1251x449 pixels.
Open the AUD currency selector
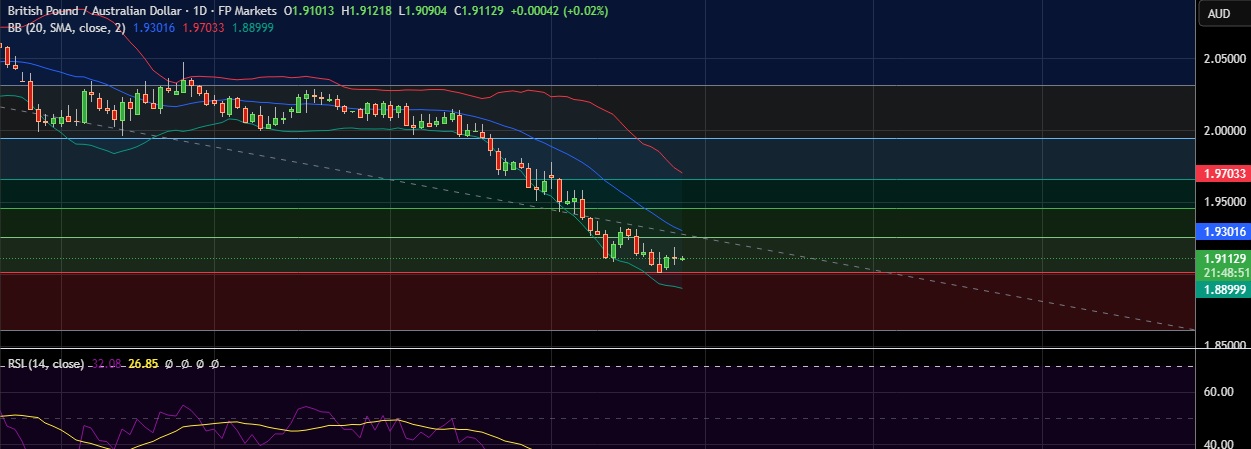coord(1219,13)
